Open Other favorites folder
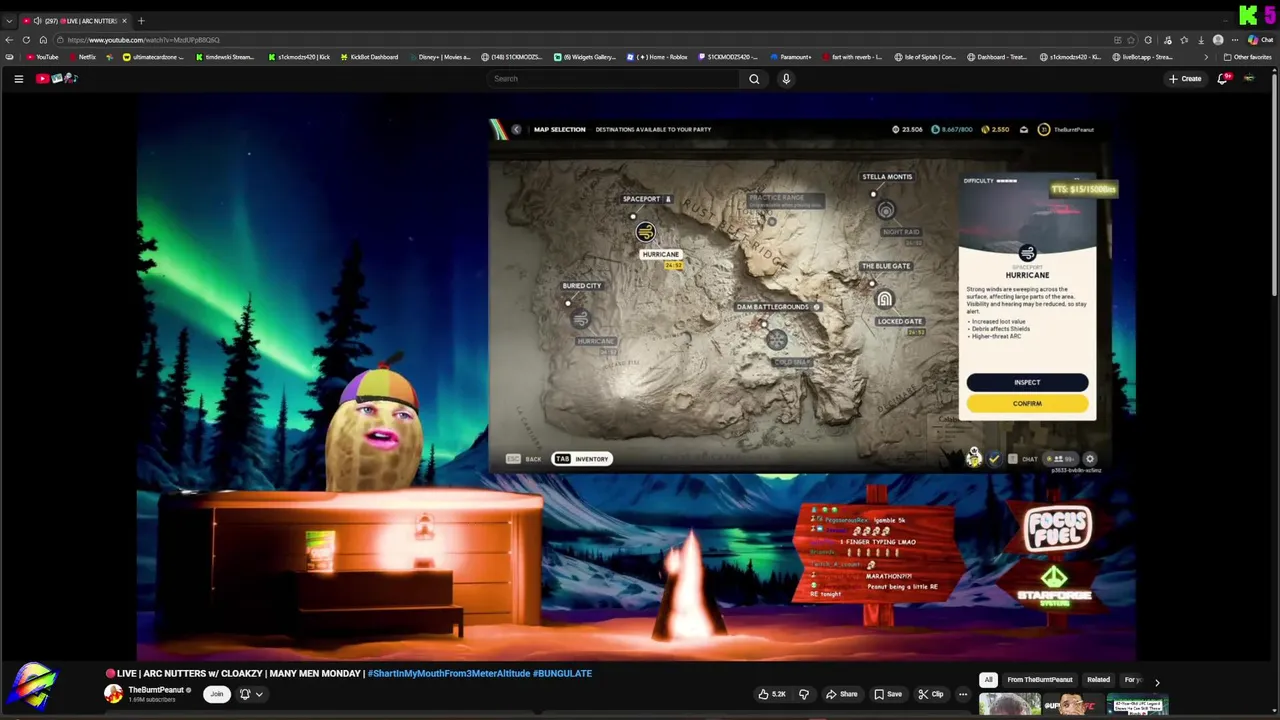Screen dimensions: 1280x720 (1247, 57)
